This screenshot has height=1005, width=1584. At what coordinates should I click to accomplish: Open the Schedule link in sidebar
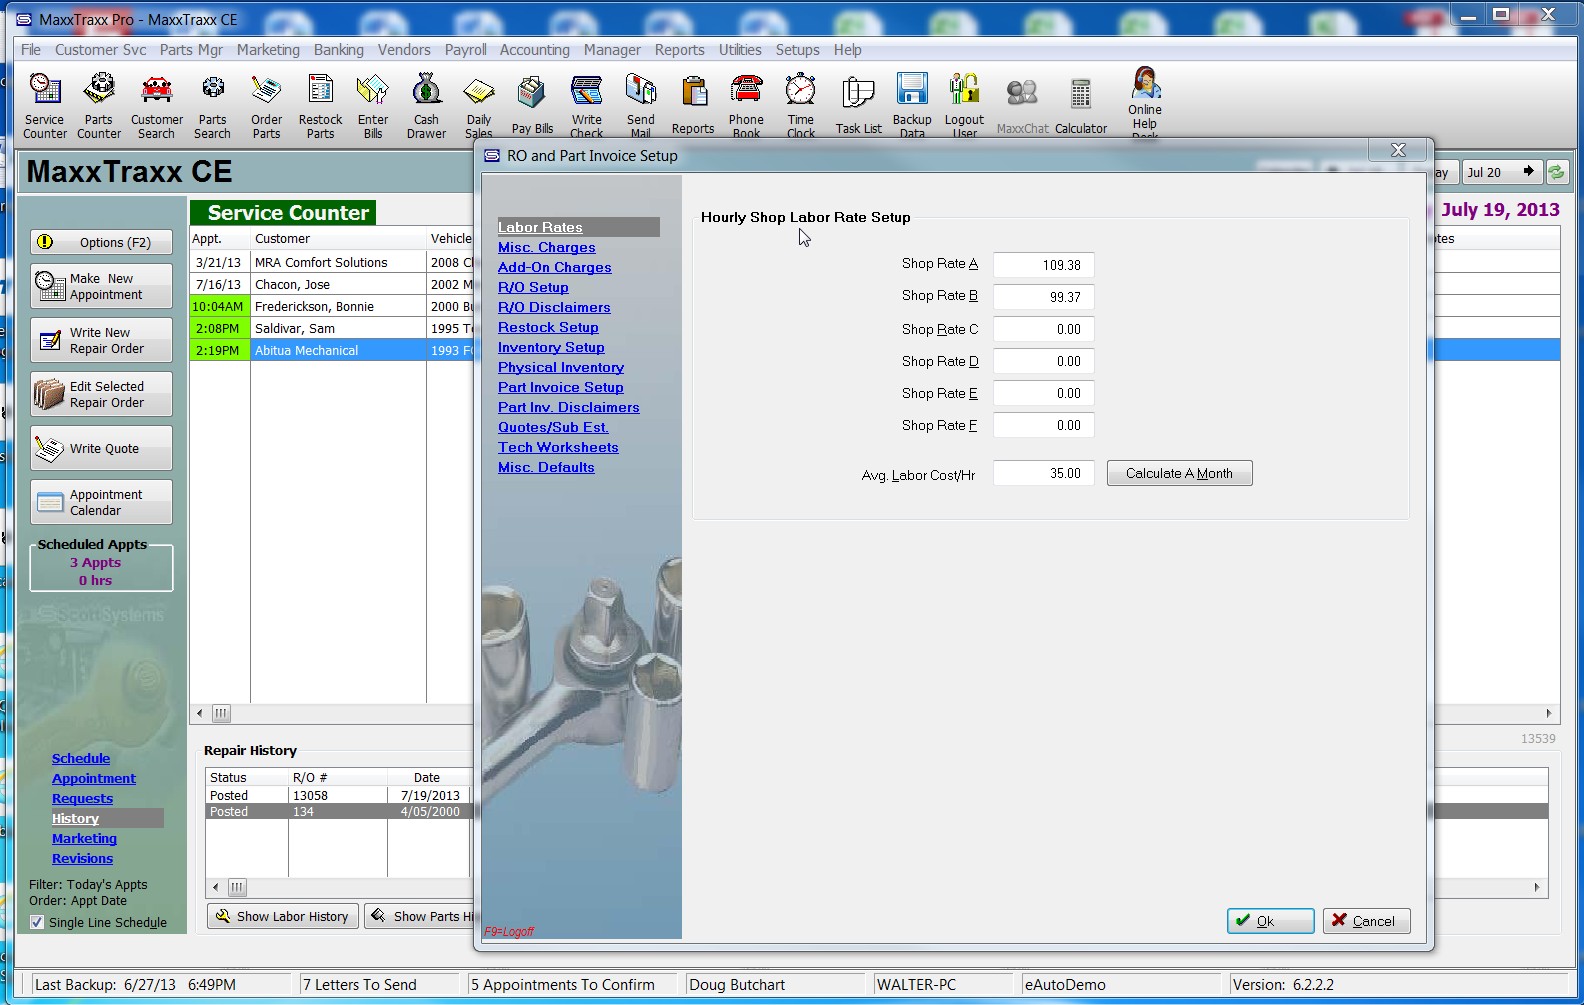[81, 758]
